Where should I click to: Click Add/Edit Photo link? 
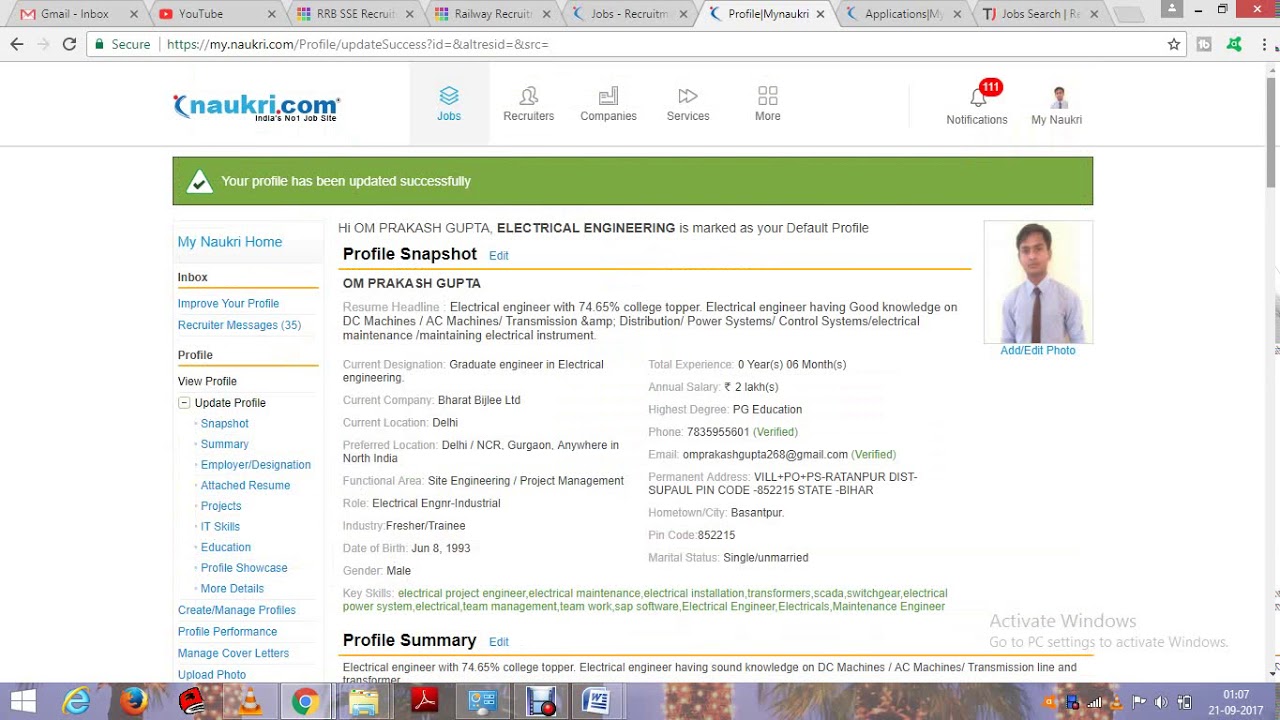coord(1038,350)
